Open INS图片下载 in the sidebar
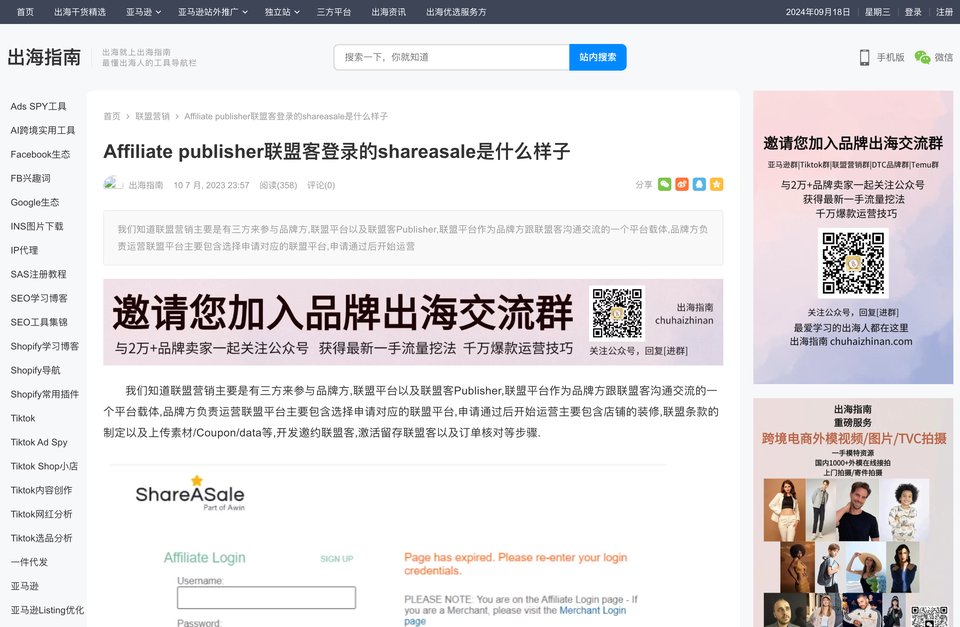 37,227
